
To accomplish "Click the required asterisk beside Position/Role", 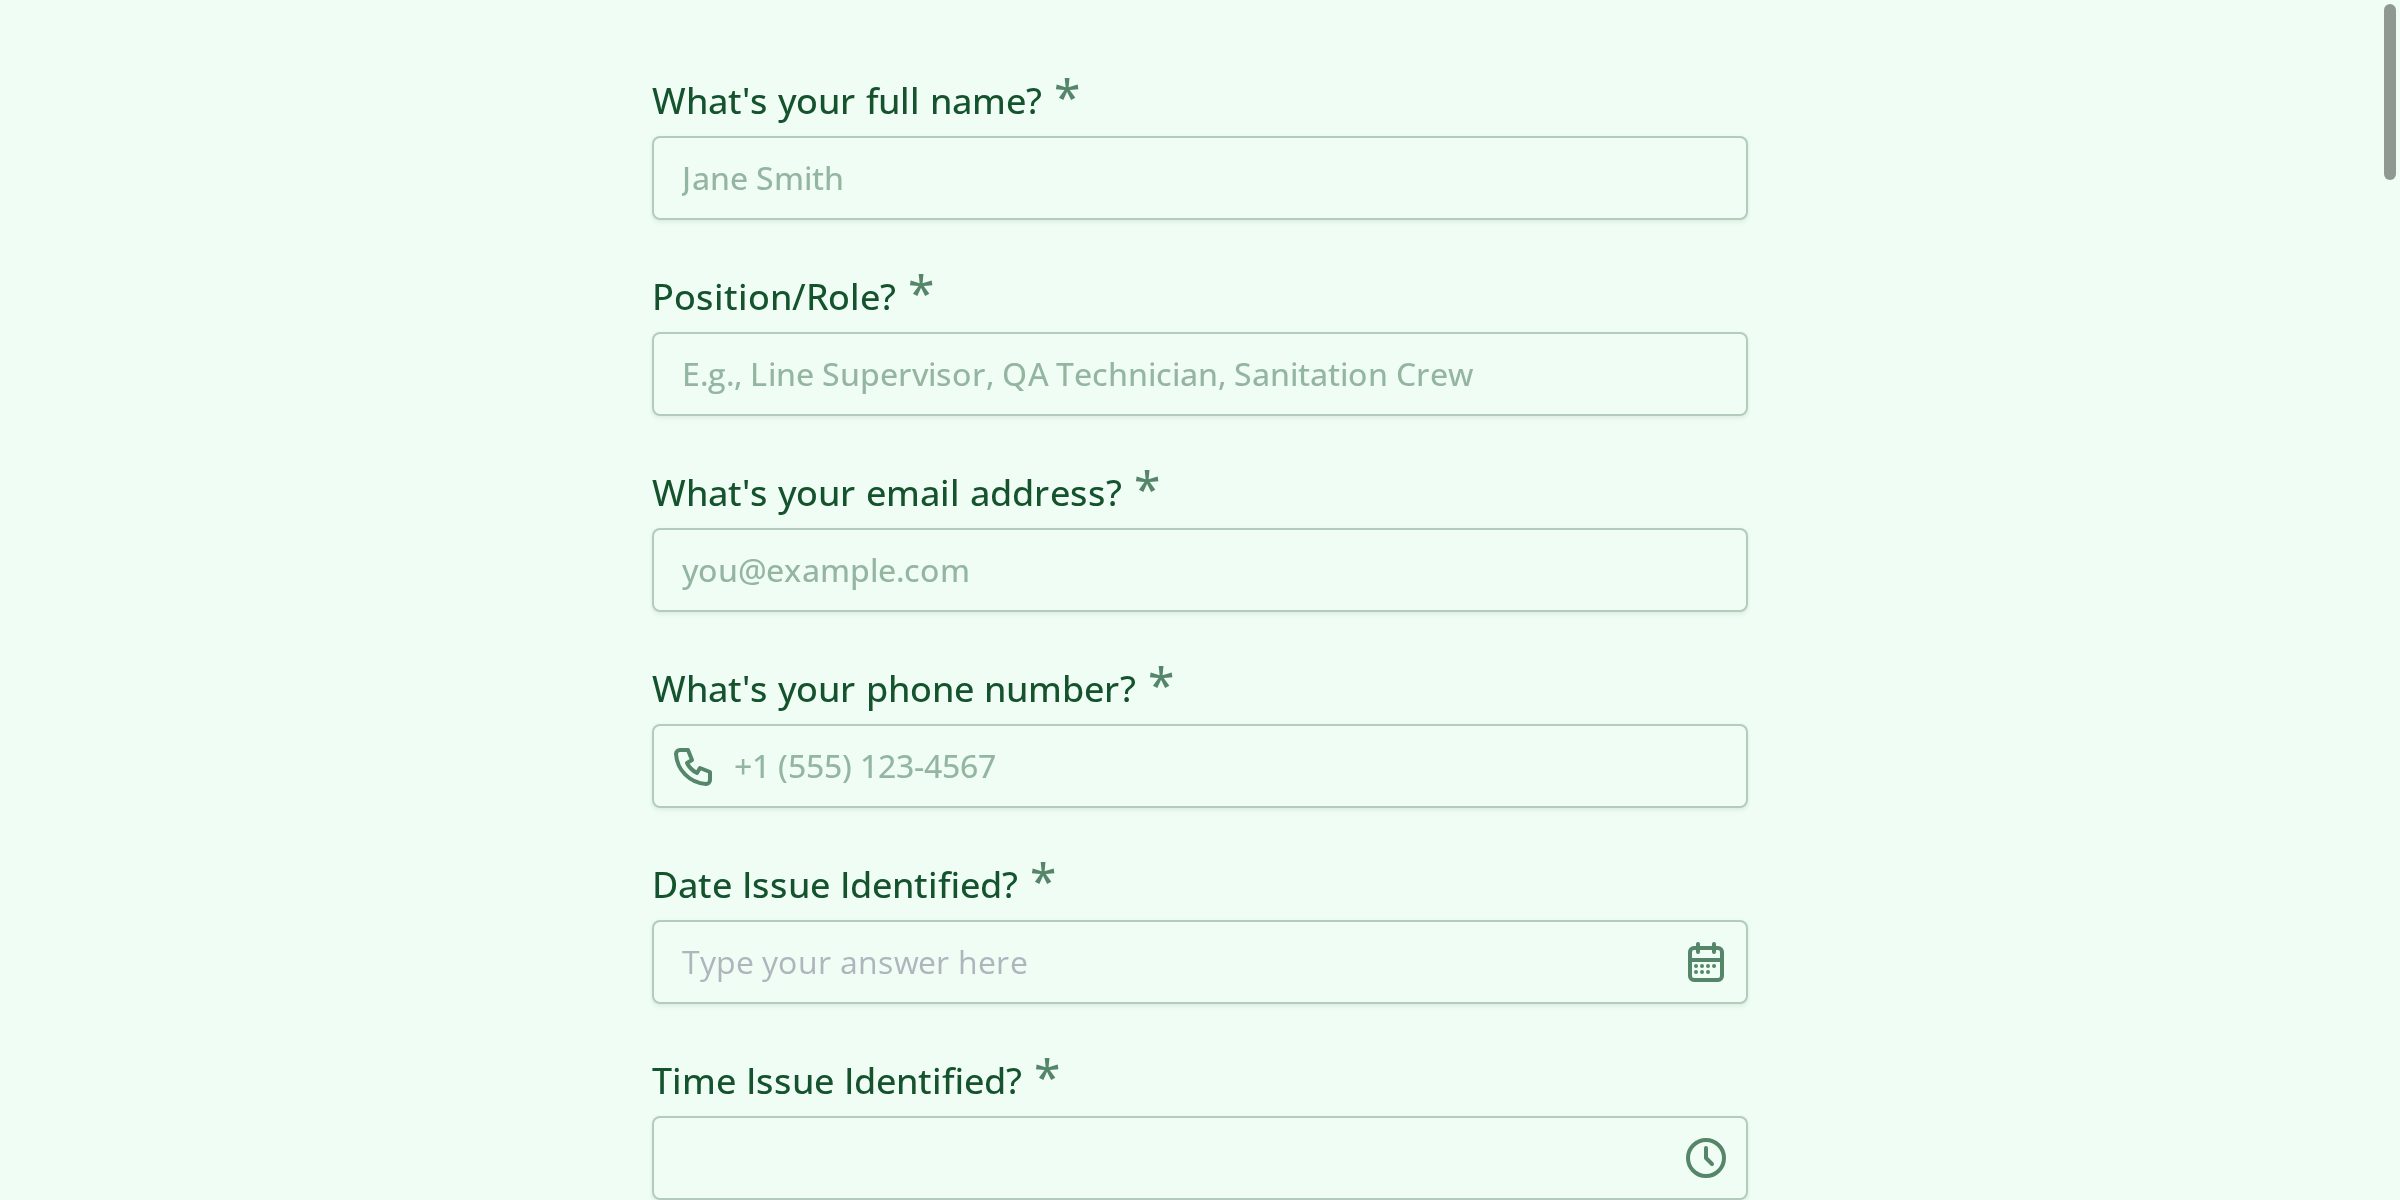I will 921,289.
